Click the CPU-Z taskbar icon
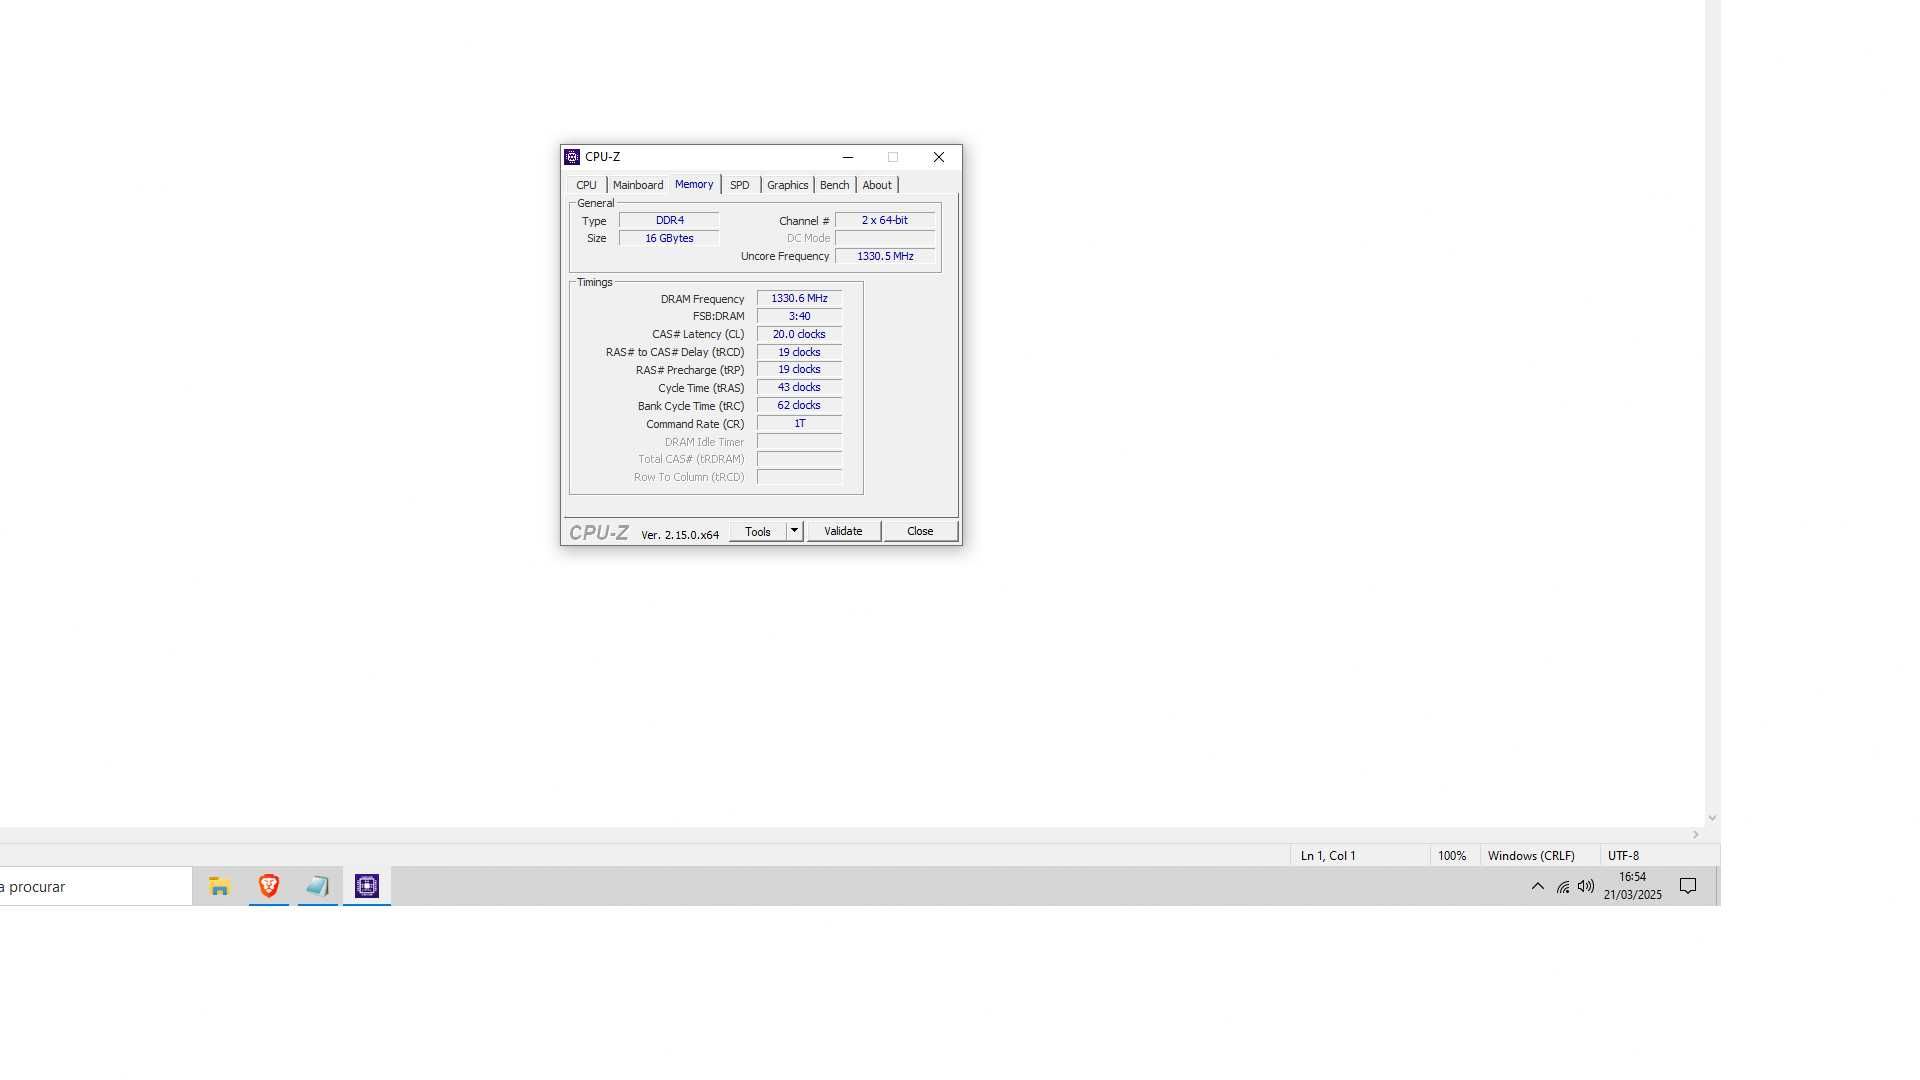This screenshot has height=1080, width=1920. 367,886
